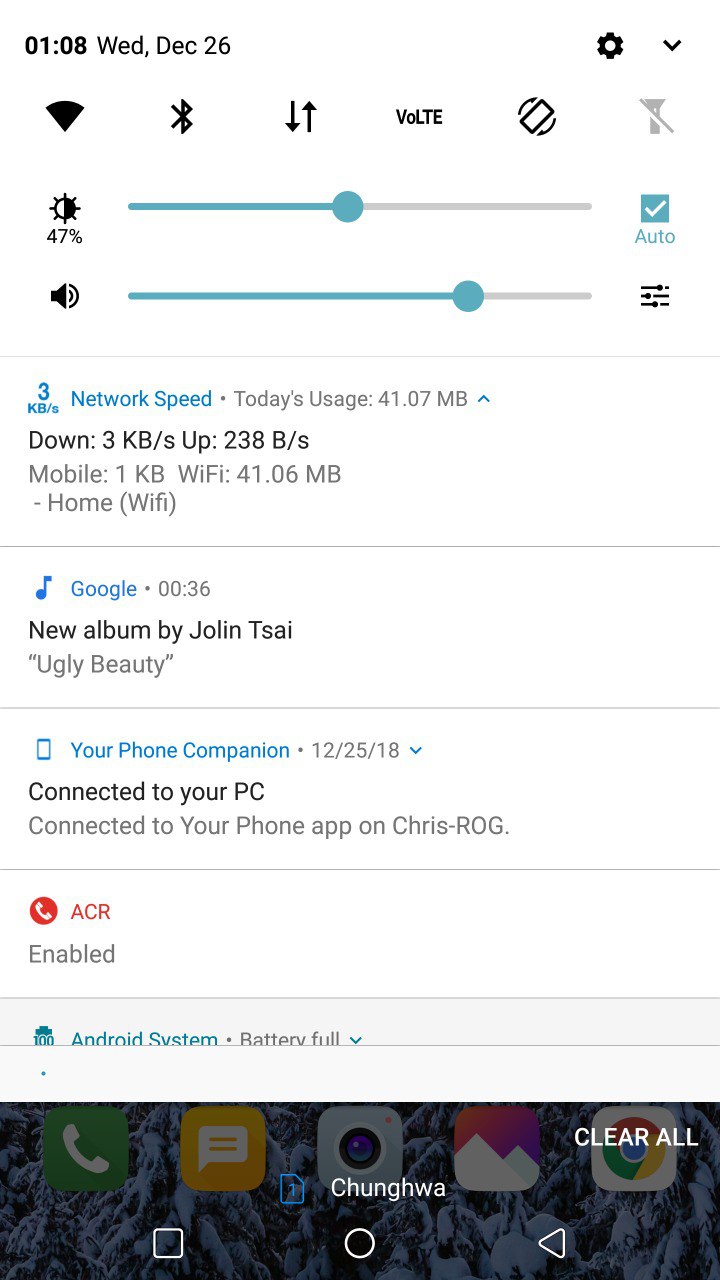Tap the Recent apps square button

(168, 1243)
